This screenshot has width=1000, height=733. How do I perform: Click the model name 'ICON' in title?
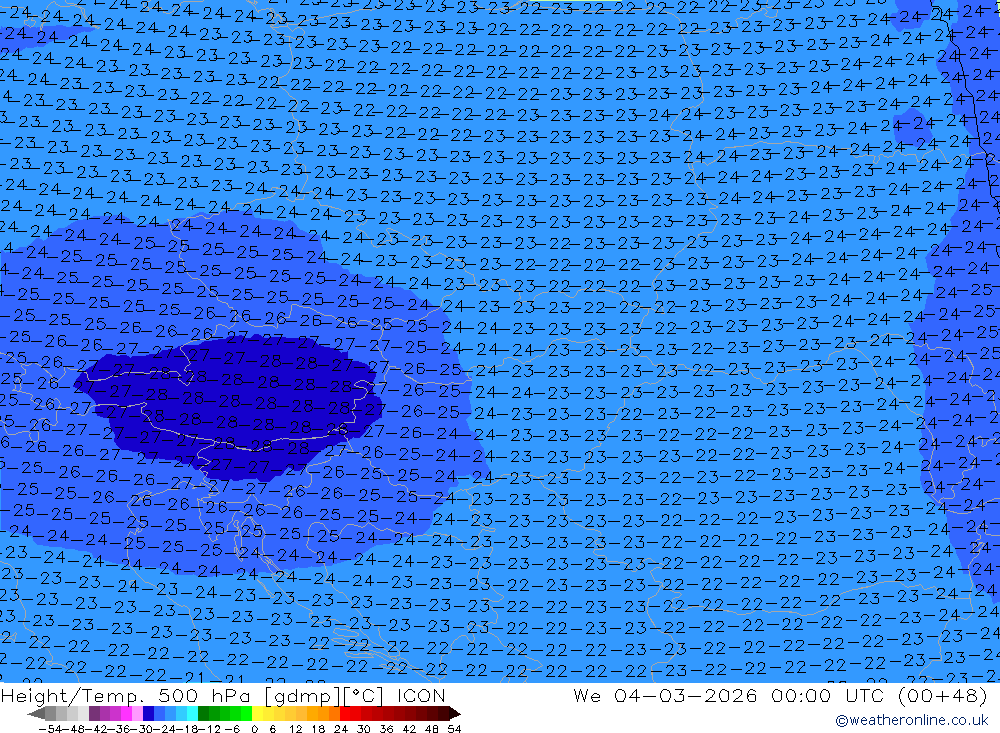421,695
